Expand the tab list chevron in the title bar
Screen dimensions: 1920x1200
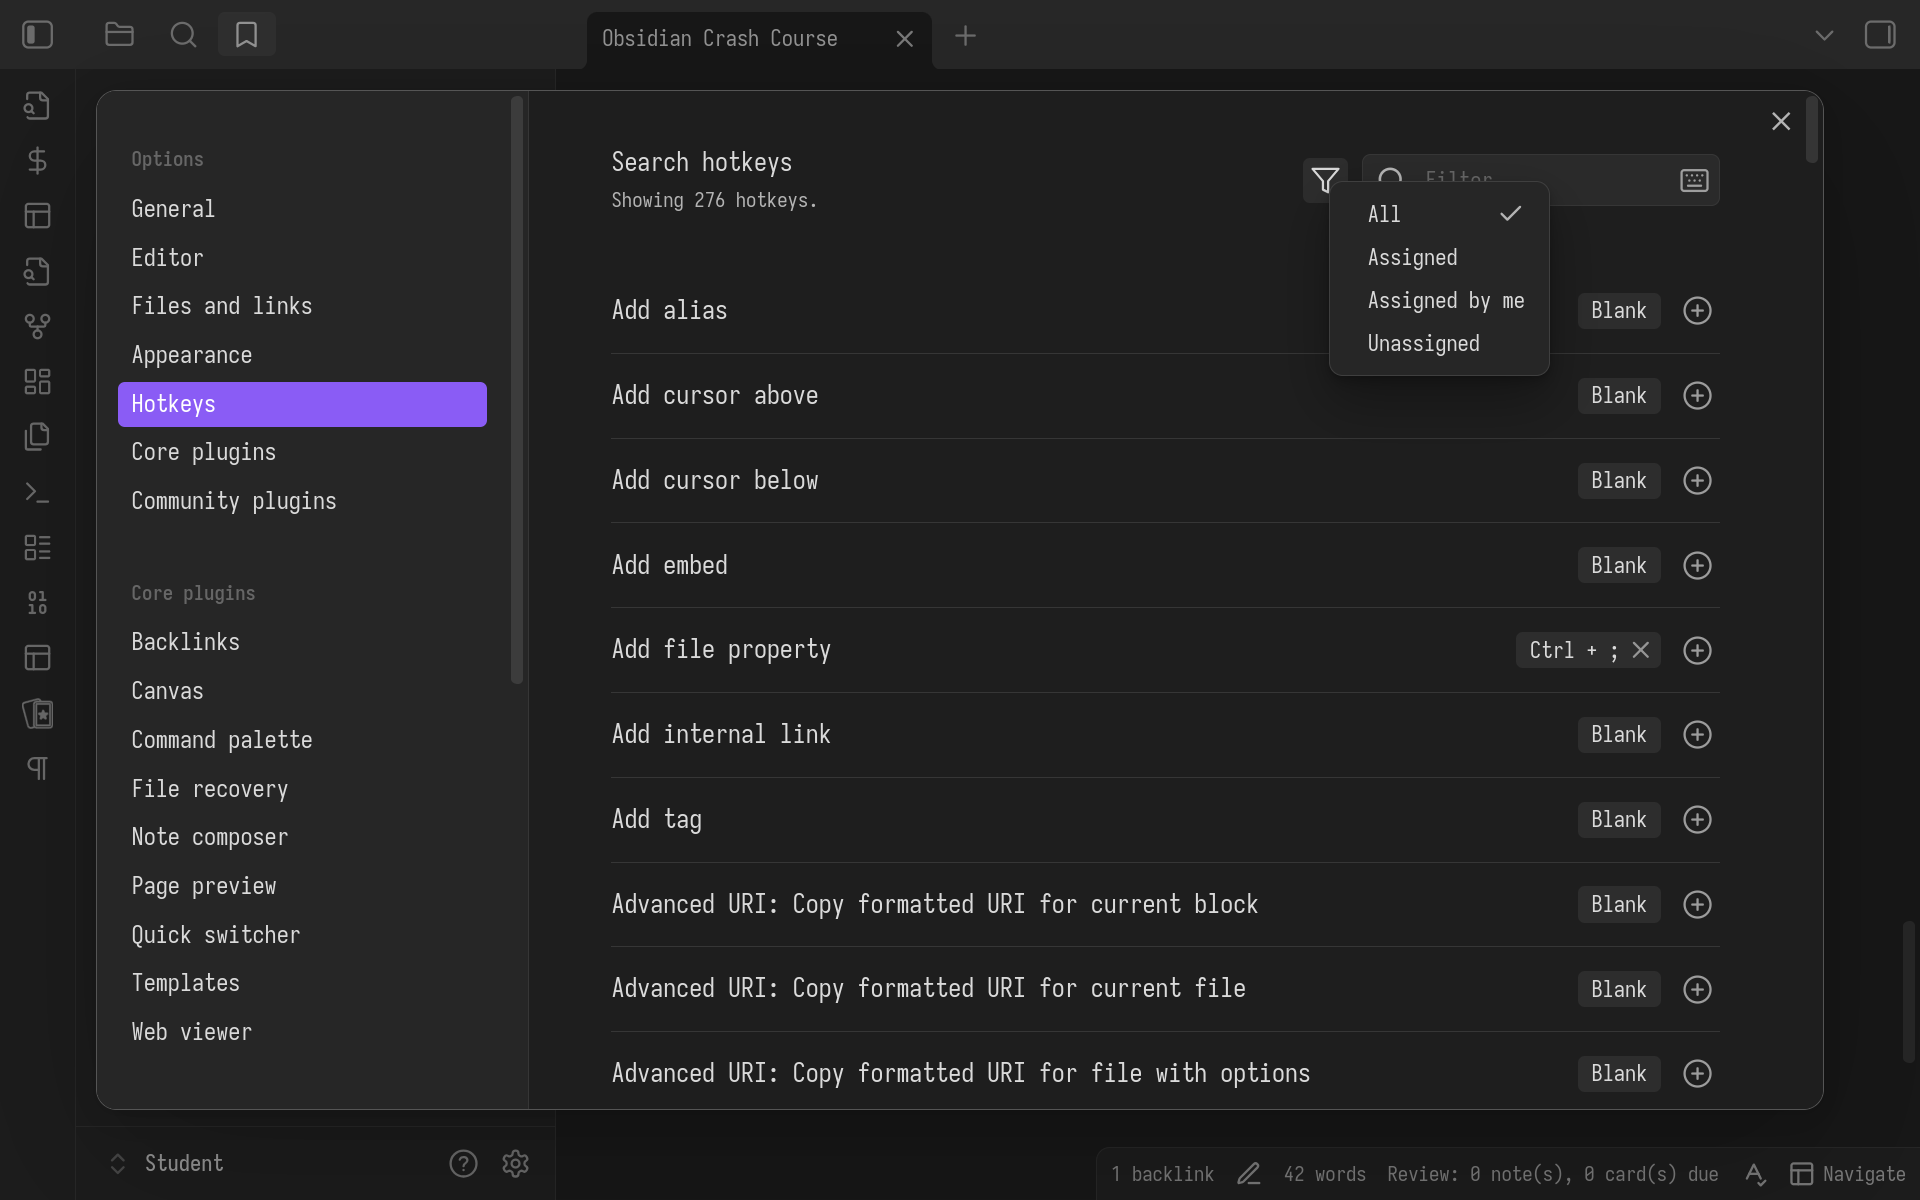click(1824, 35)
